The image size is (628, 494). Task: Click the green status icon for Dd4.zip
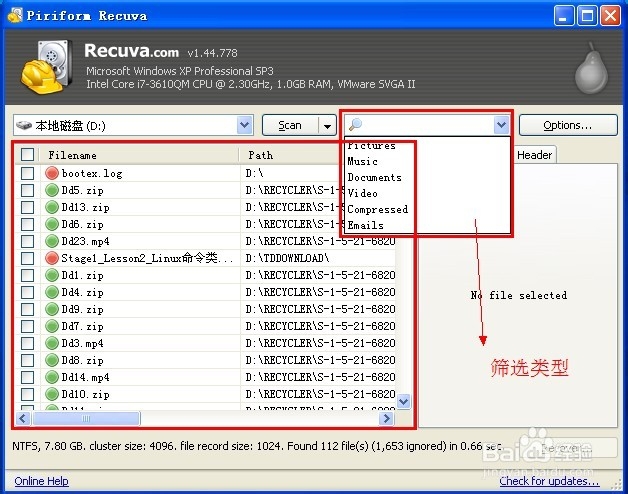[52, 292]
